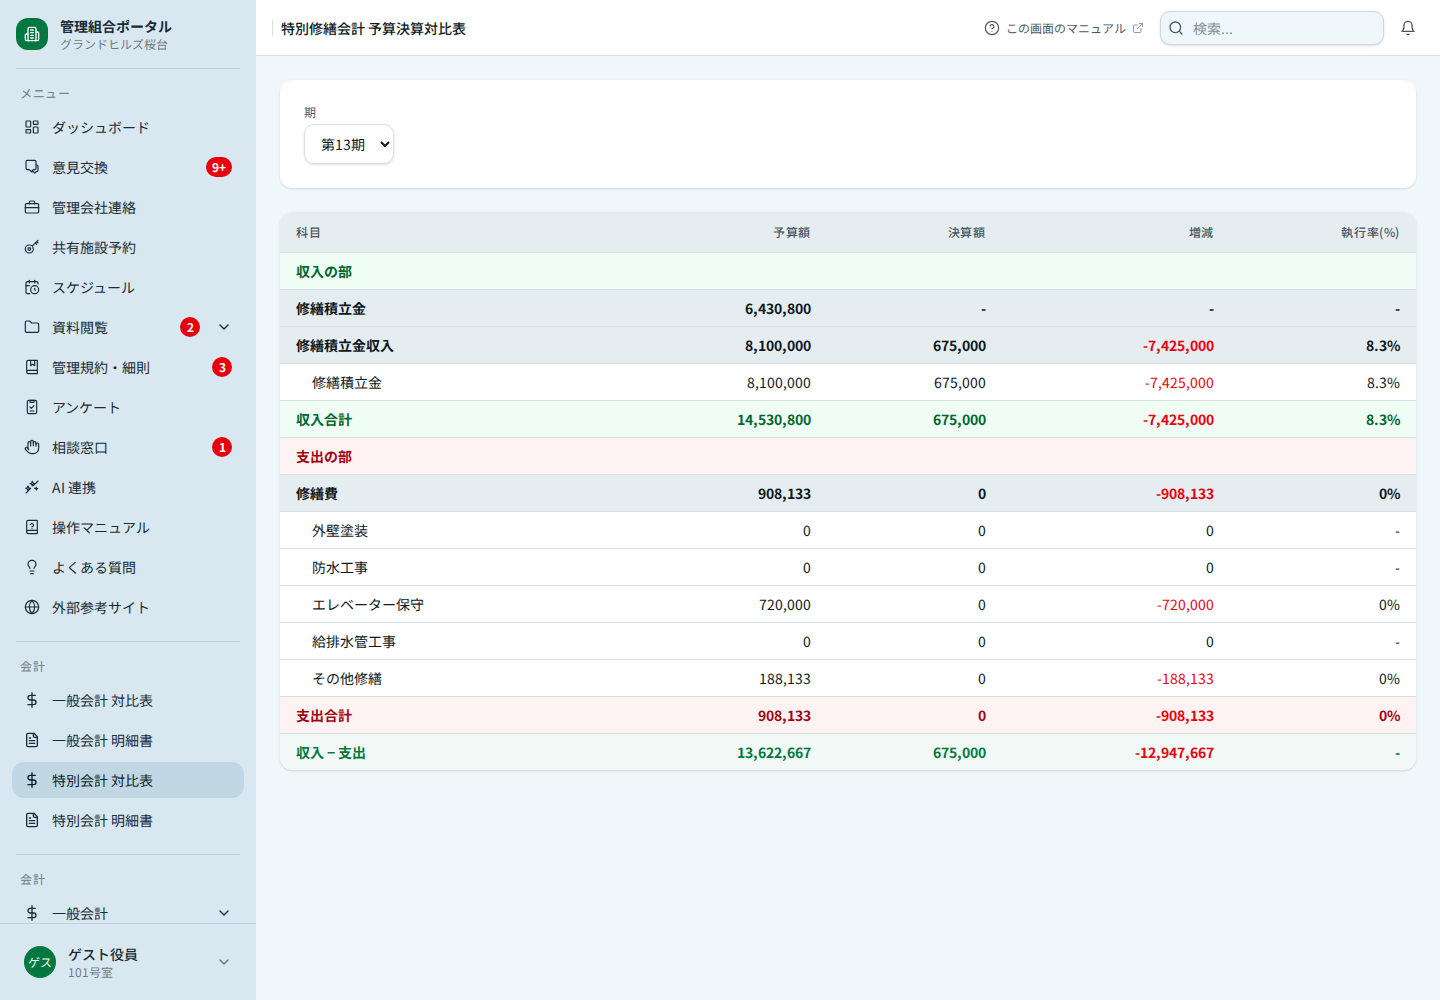Click 修繕積立金収入 row label
The height and width of the screenshot is (1000, 1440).
(345, 345)
